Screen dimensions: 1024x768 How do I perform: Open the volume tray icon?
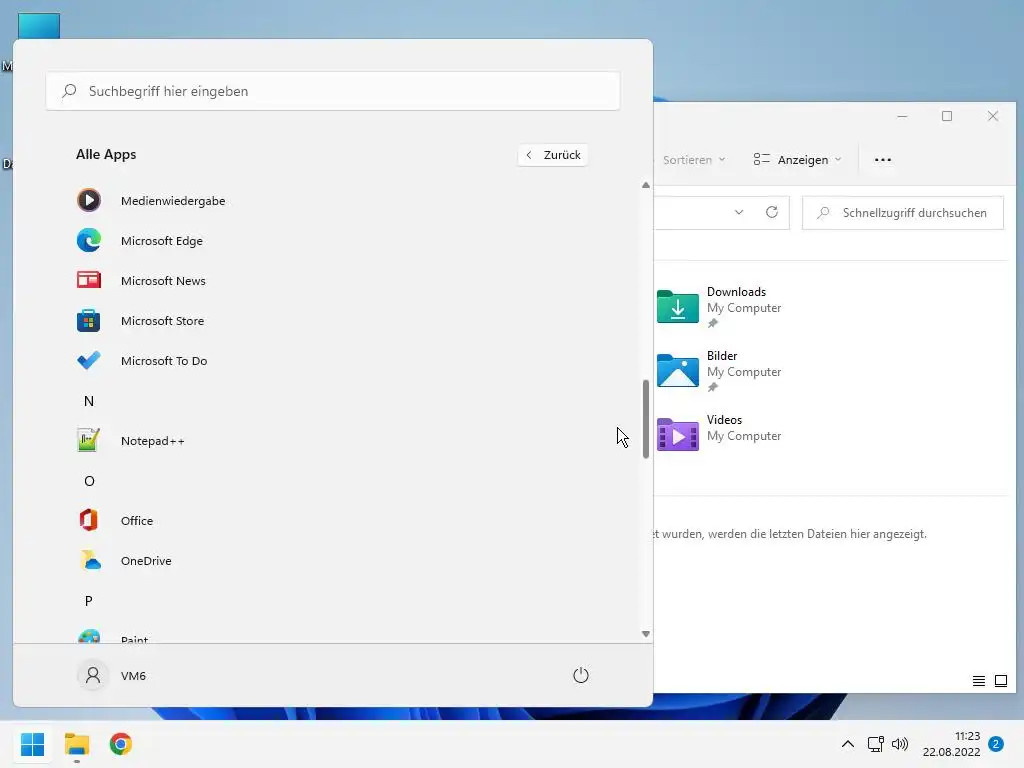(x=900, y=744)
